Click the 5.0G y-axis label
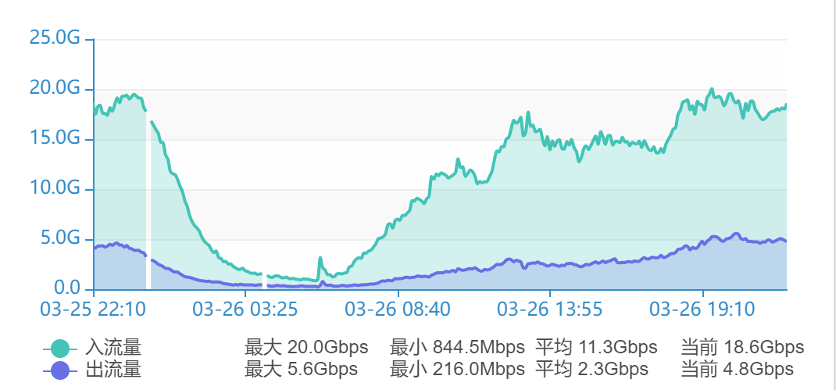Image resolution: width=837 pixels, height=391 pixels. (x=59, y=239)
